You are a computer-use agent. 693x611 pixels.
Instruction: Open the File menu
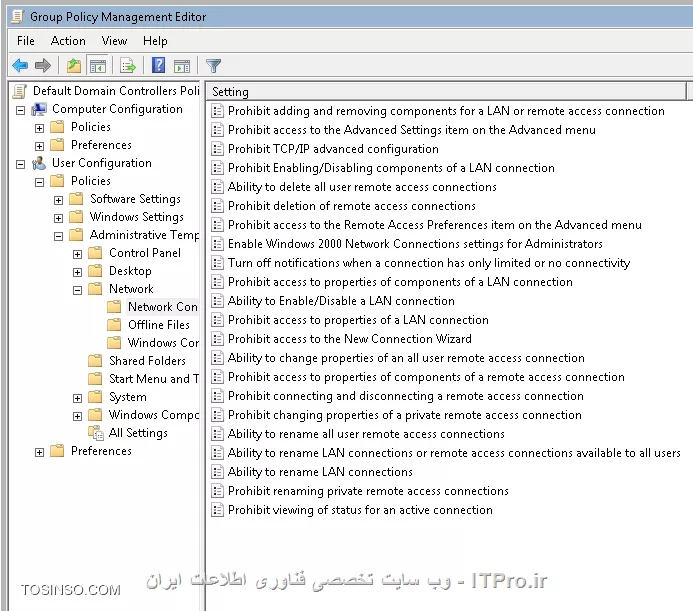pos(26,41)
